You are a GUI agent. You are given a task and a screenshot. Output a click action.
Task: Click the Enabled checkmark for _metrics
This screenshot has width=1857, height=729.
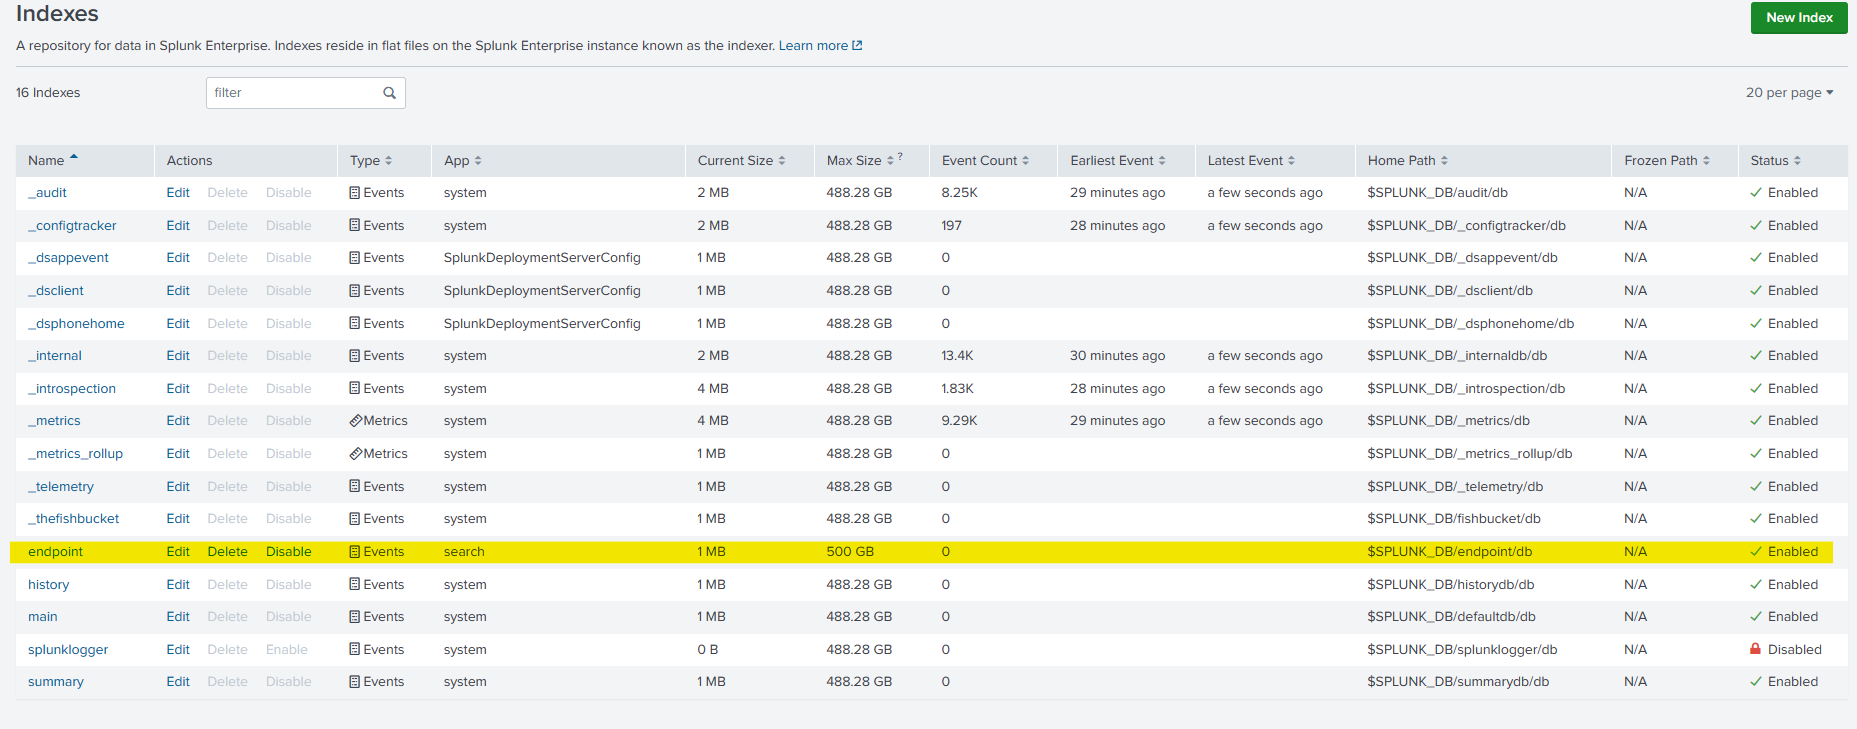pyautogui.click(x=1756, y=421)
